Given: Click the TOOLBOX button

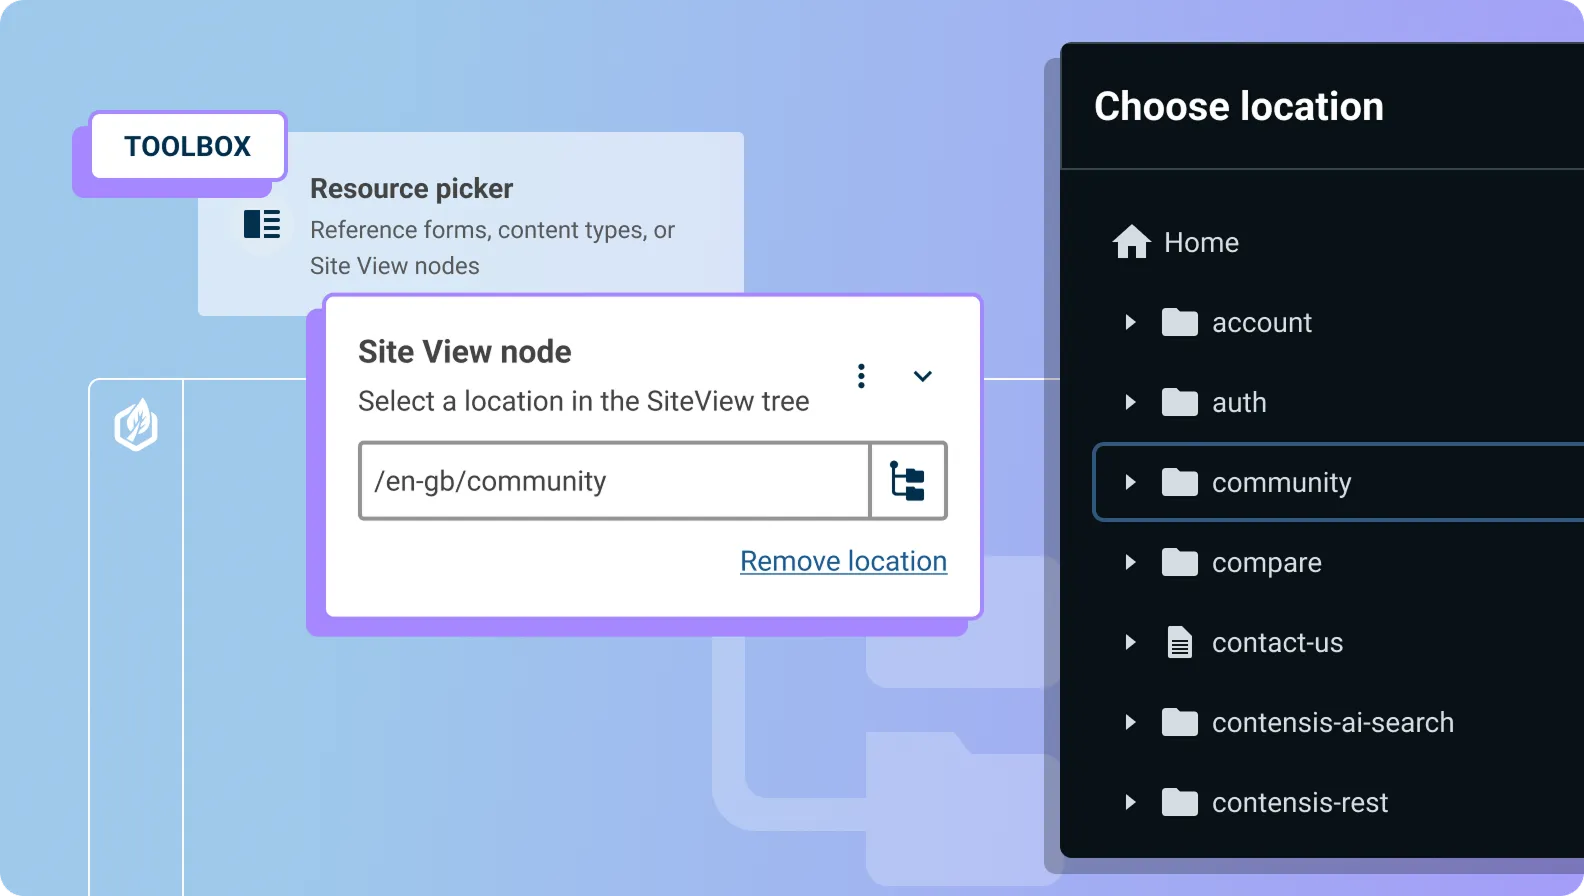Looking at the screenshot, I should [x=188, y=146].
